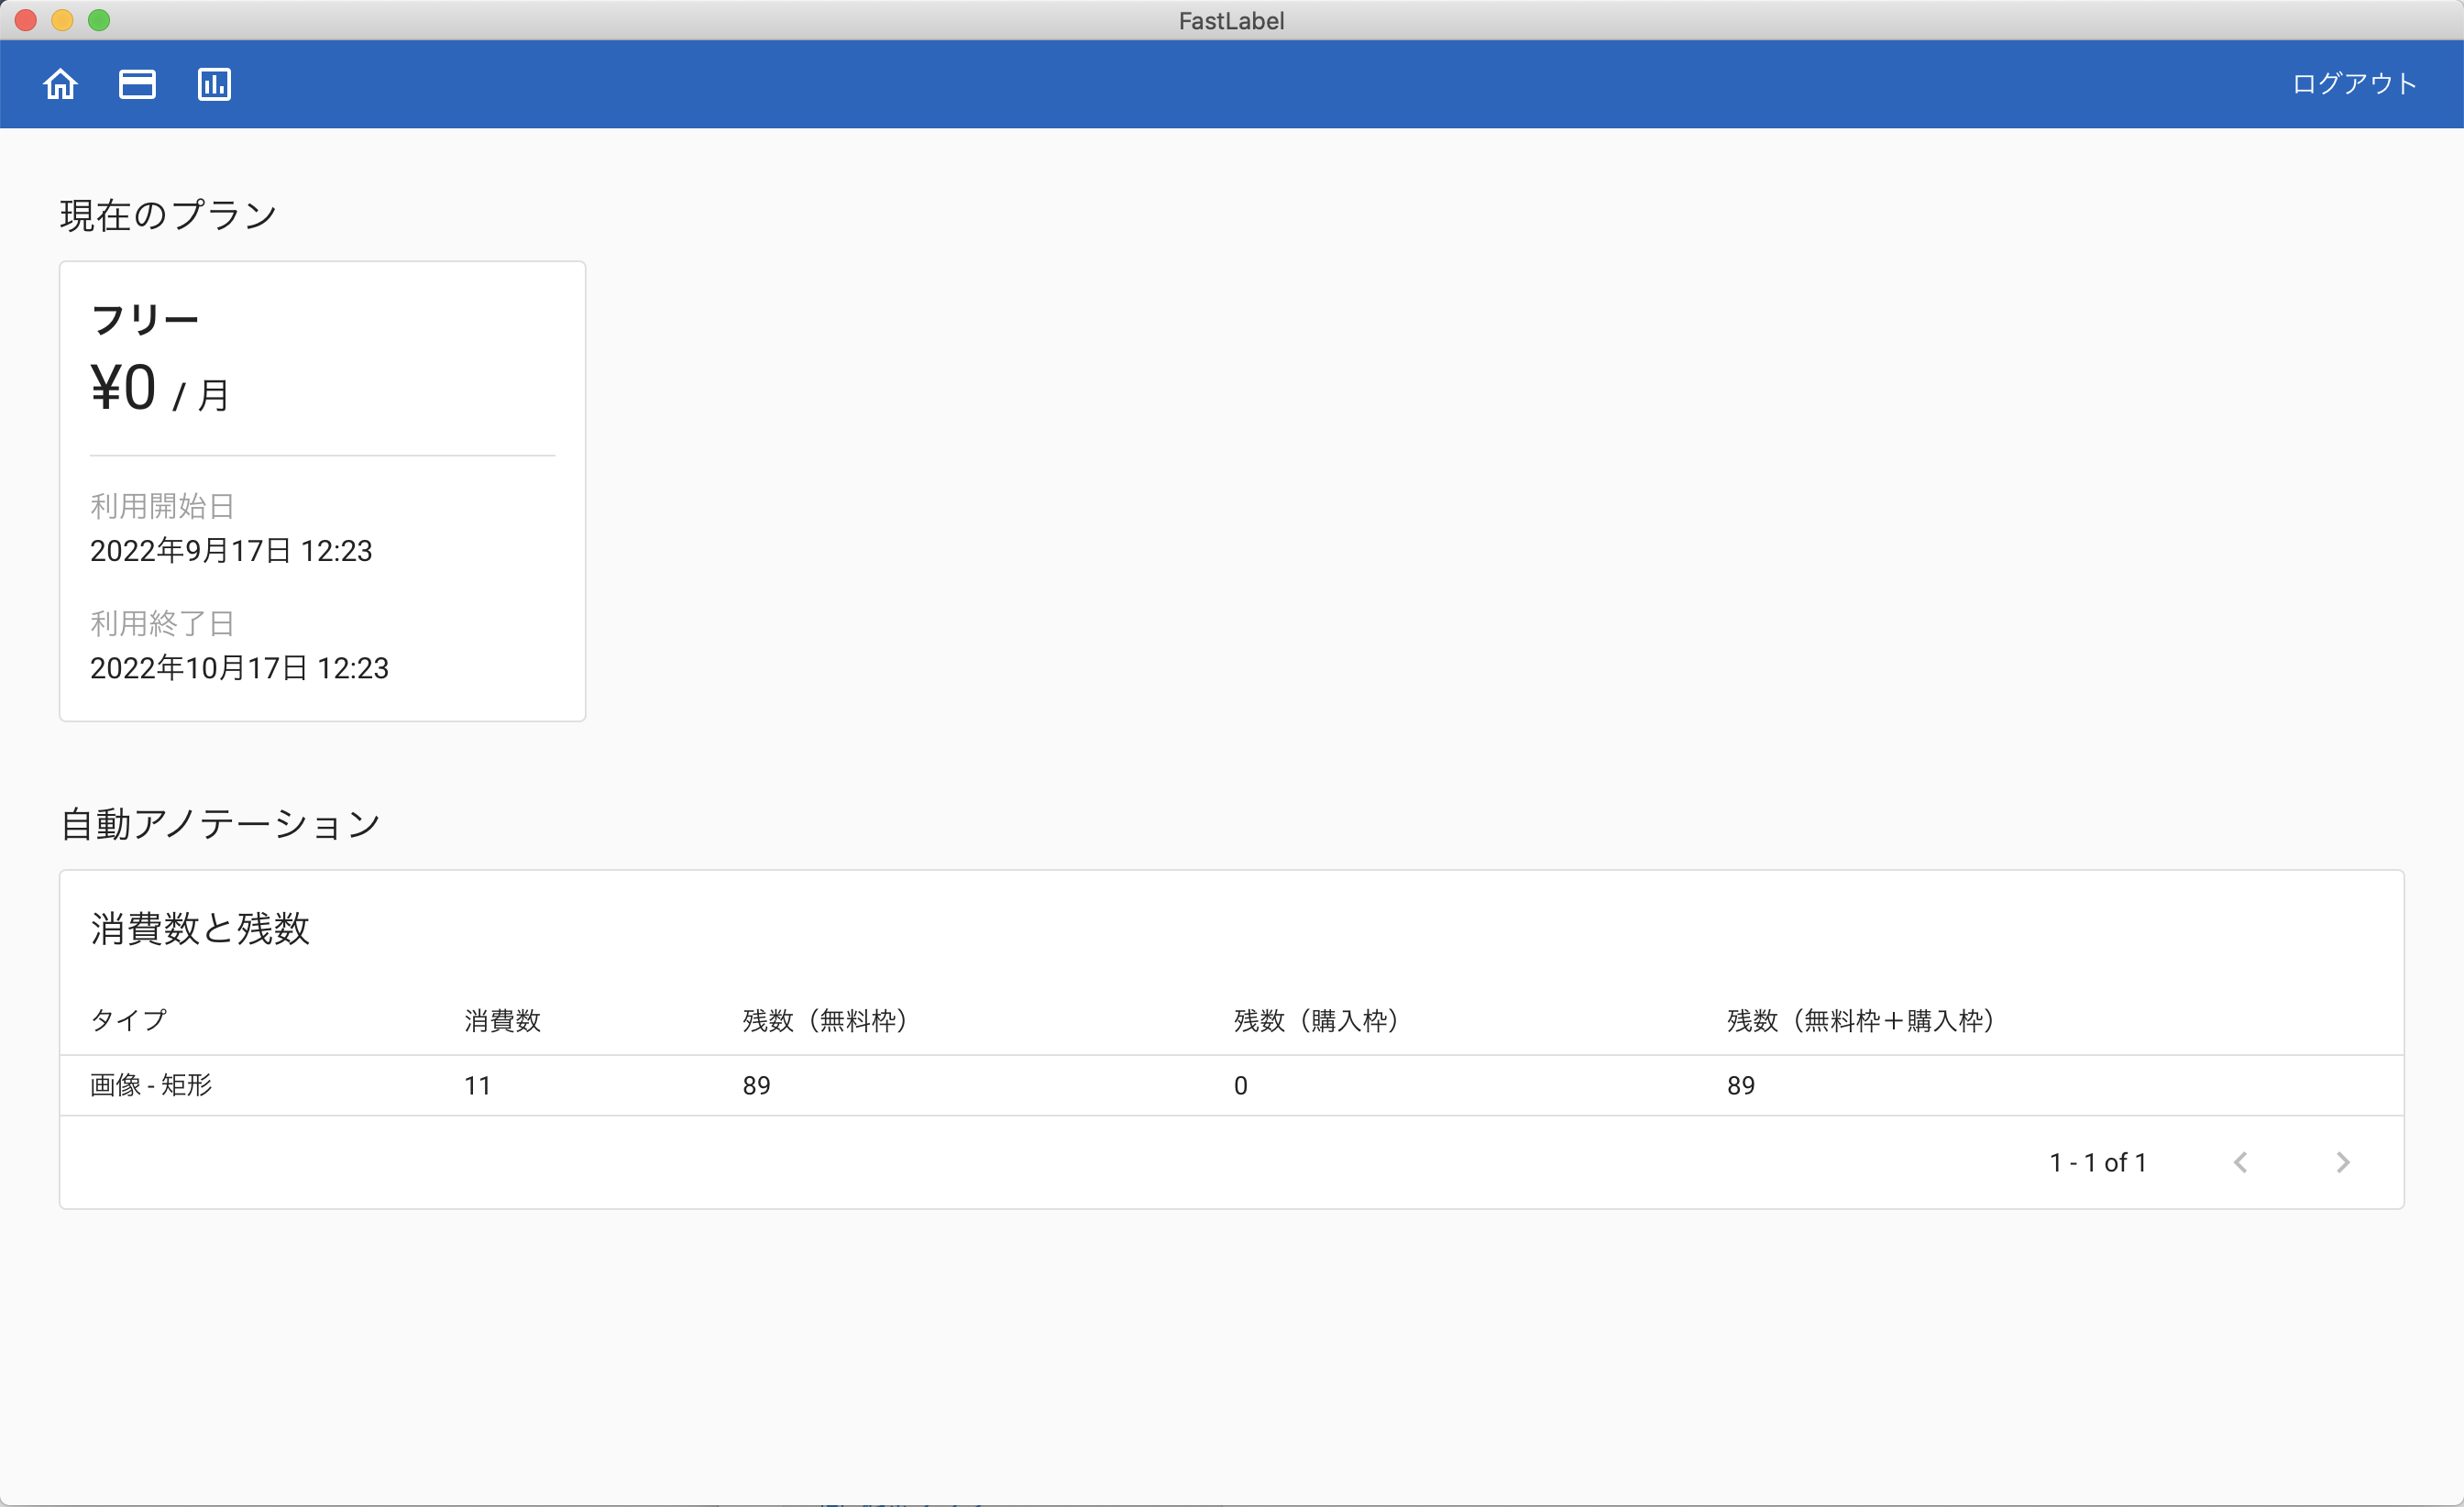The image size is (2464, 1507).
Task: Click the green window zoom button
Action: (x=99, y=20)
